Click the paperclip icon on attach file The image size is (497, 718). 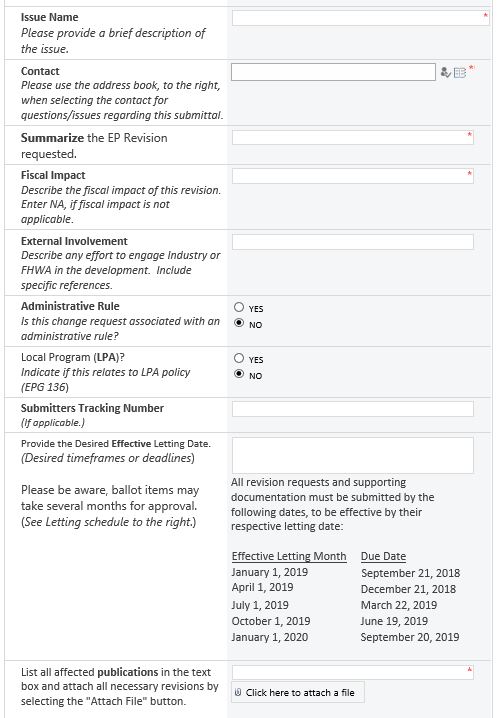click(x=238, y=692)
